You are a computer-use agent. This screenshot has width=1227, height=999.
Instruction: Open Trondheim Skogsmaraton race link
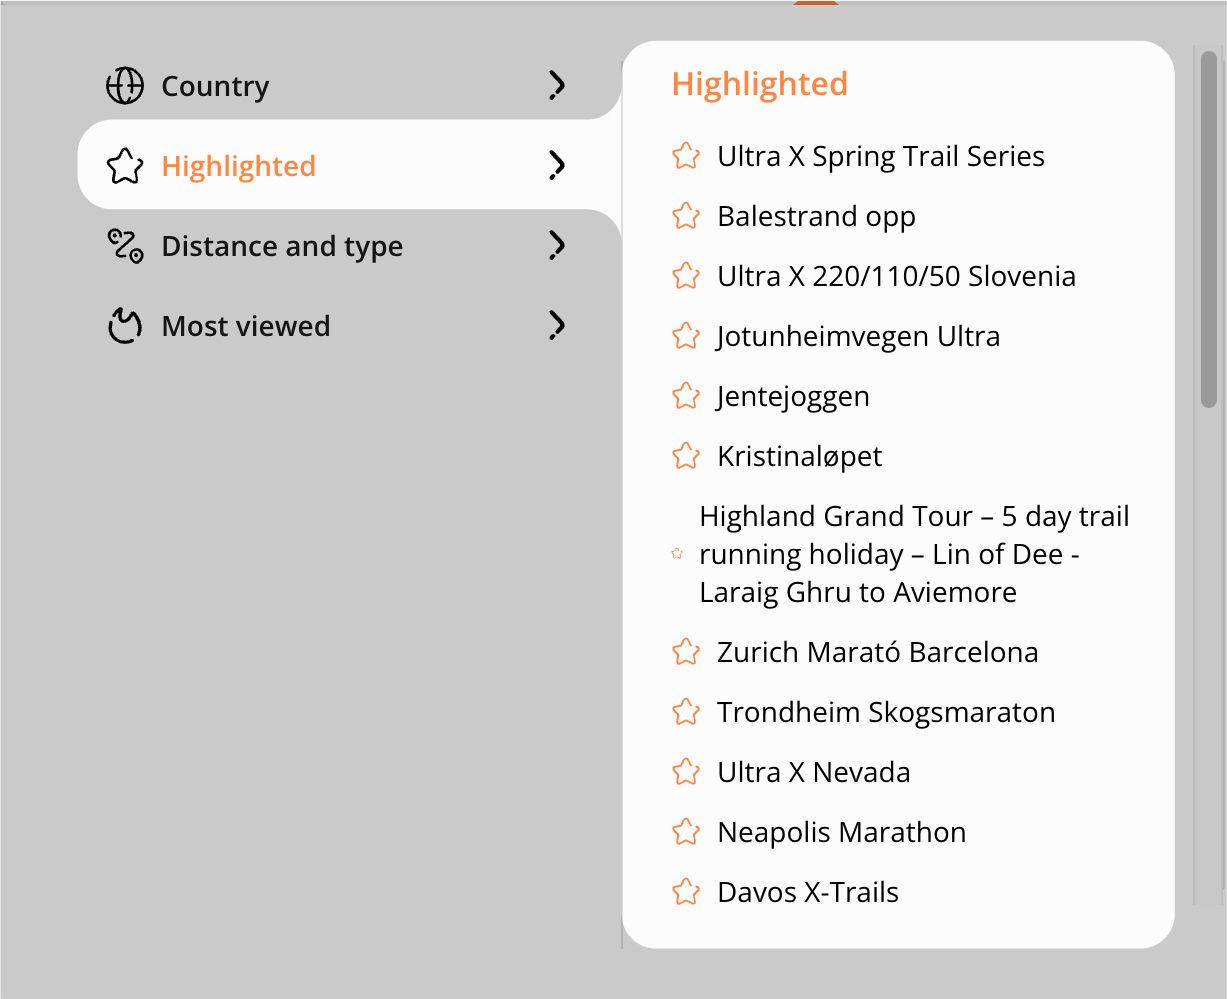click(886, 712)
